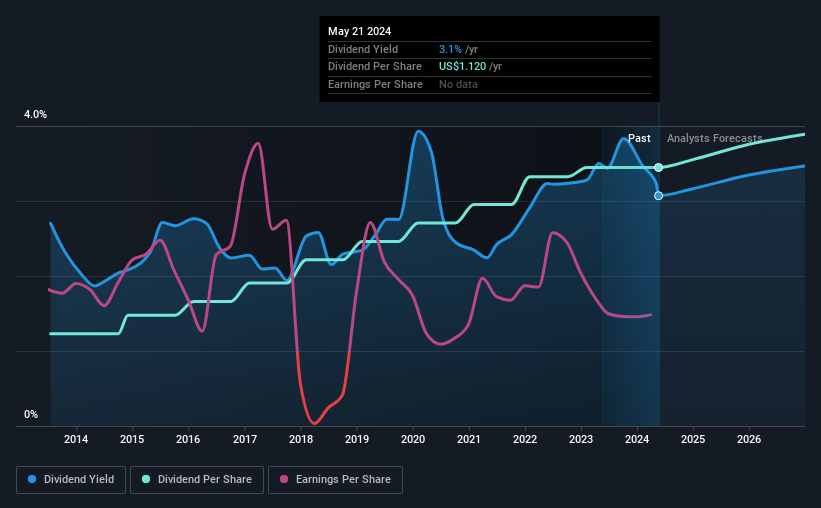Click the tooltip's Dividend Per Share row label
The width and height of the screenshot is (821, 508).
pyautogui.click(x=374, y=67)
